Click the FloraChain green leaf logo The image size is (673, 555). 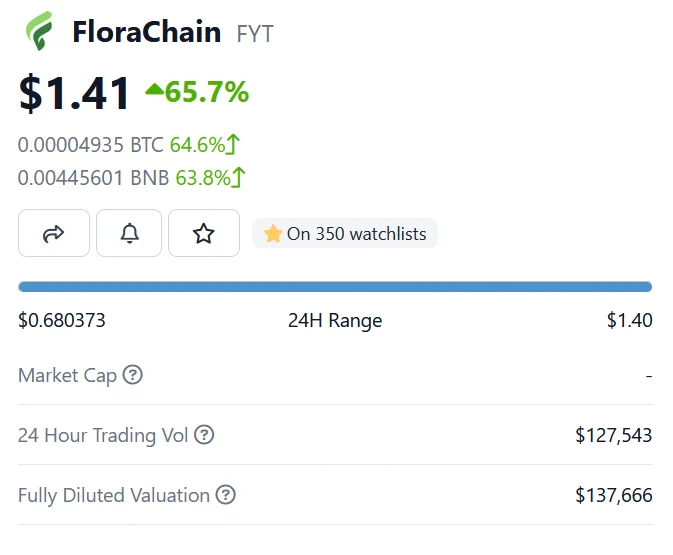(x=39, y=31)
